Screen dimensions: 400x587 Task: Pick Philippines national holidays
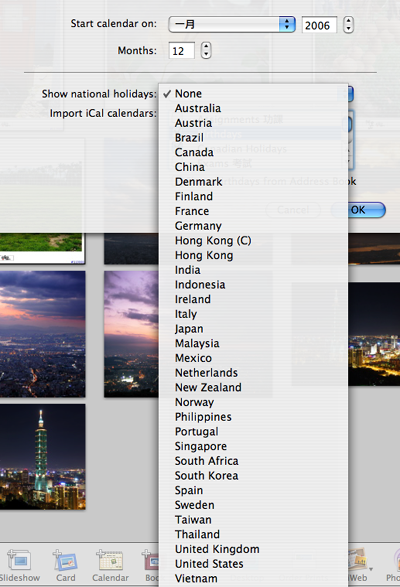tap(254, 417)
